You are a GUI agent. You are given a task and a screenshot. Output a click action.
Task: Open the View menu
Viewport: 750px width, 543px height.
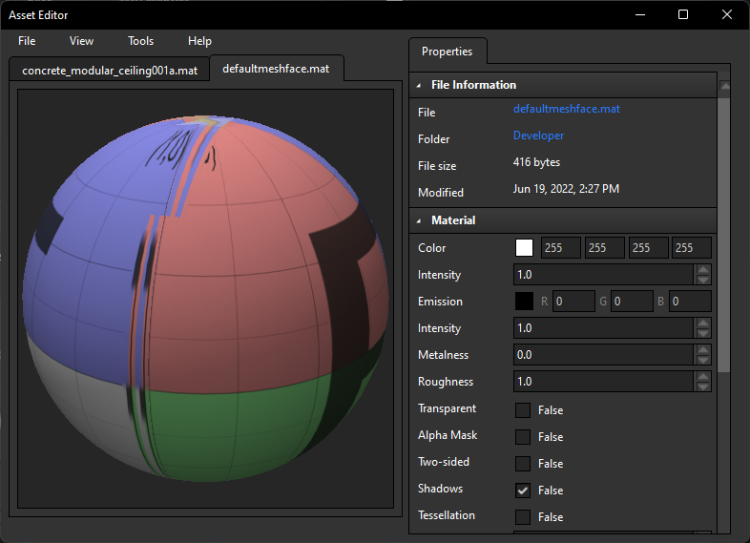tap(81, 41)
